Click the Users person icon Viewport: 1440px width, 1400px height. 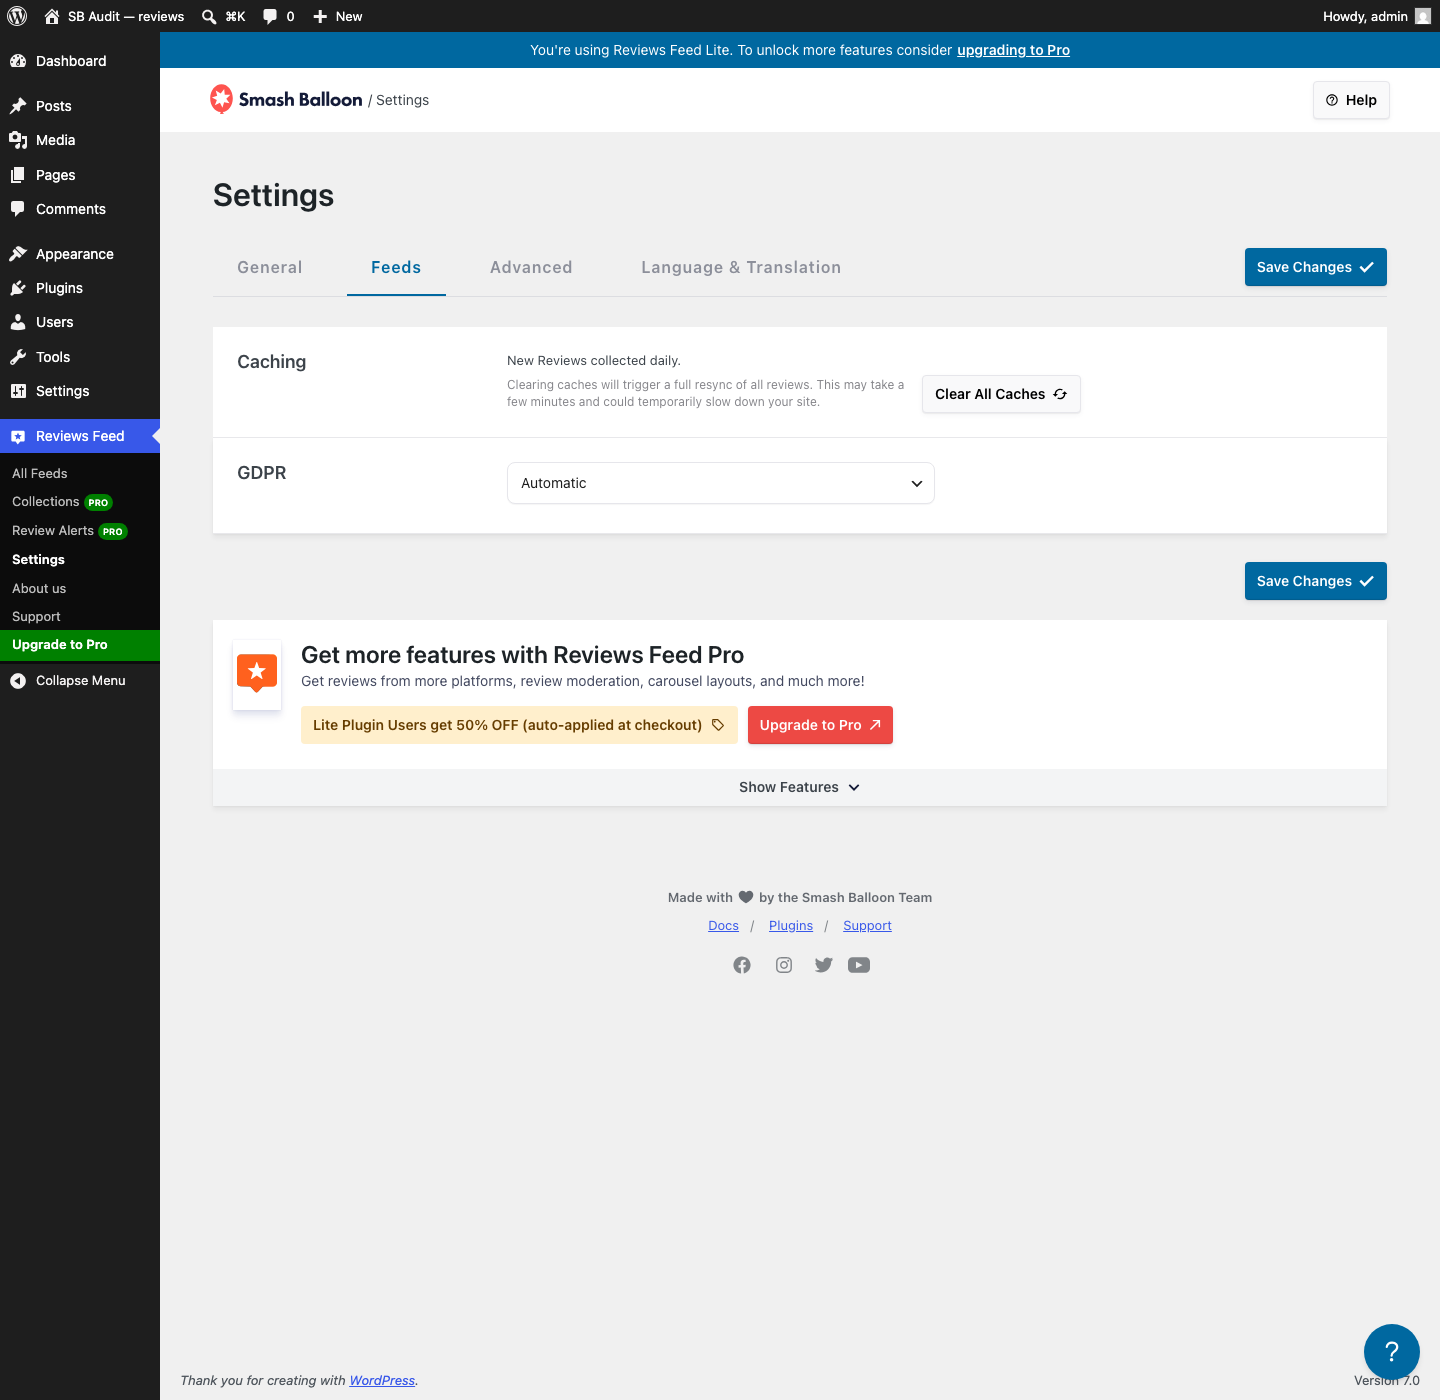pos(18,322)
